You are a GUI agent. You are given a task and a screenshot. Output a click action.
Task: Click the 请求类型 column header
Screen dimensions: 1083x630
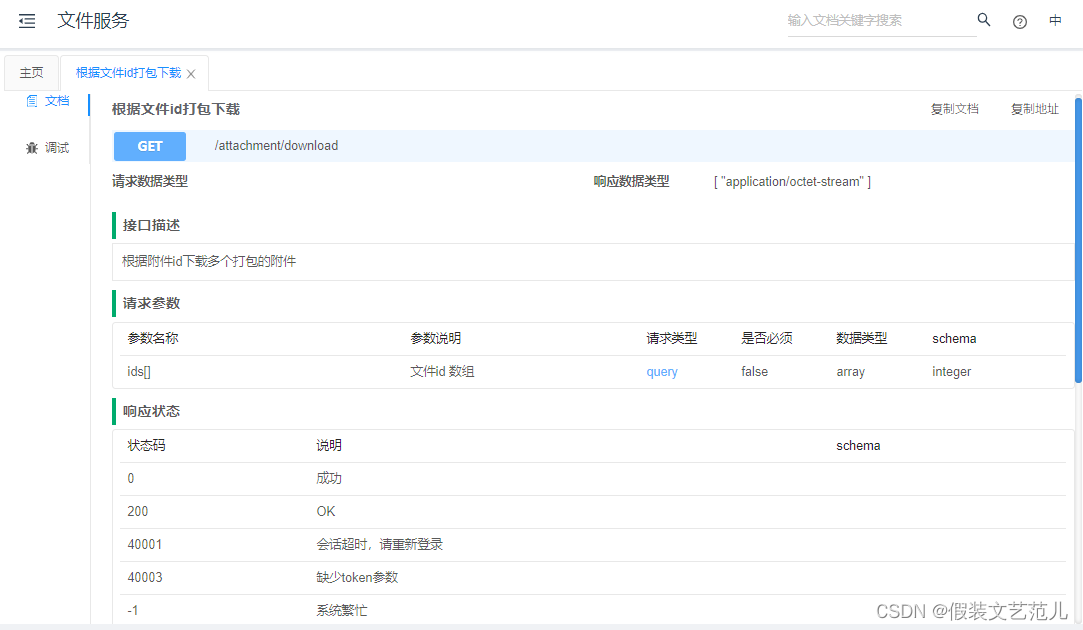[671, 338]
